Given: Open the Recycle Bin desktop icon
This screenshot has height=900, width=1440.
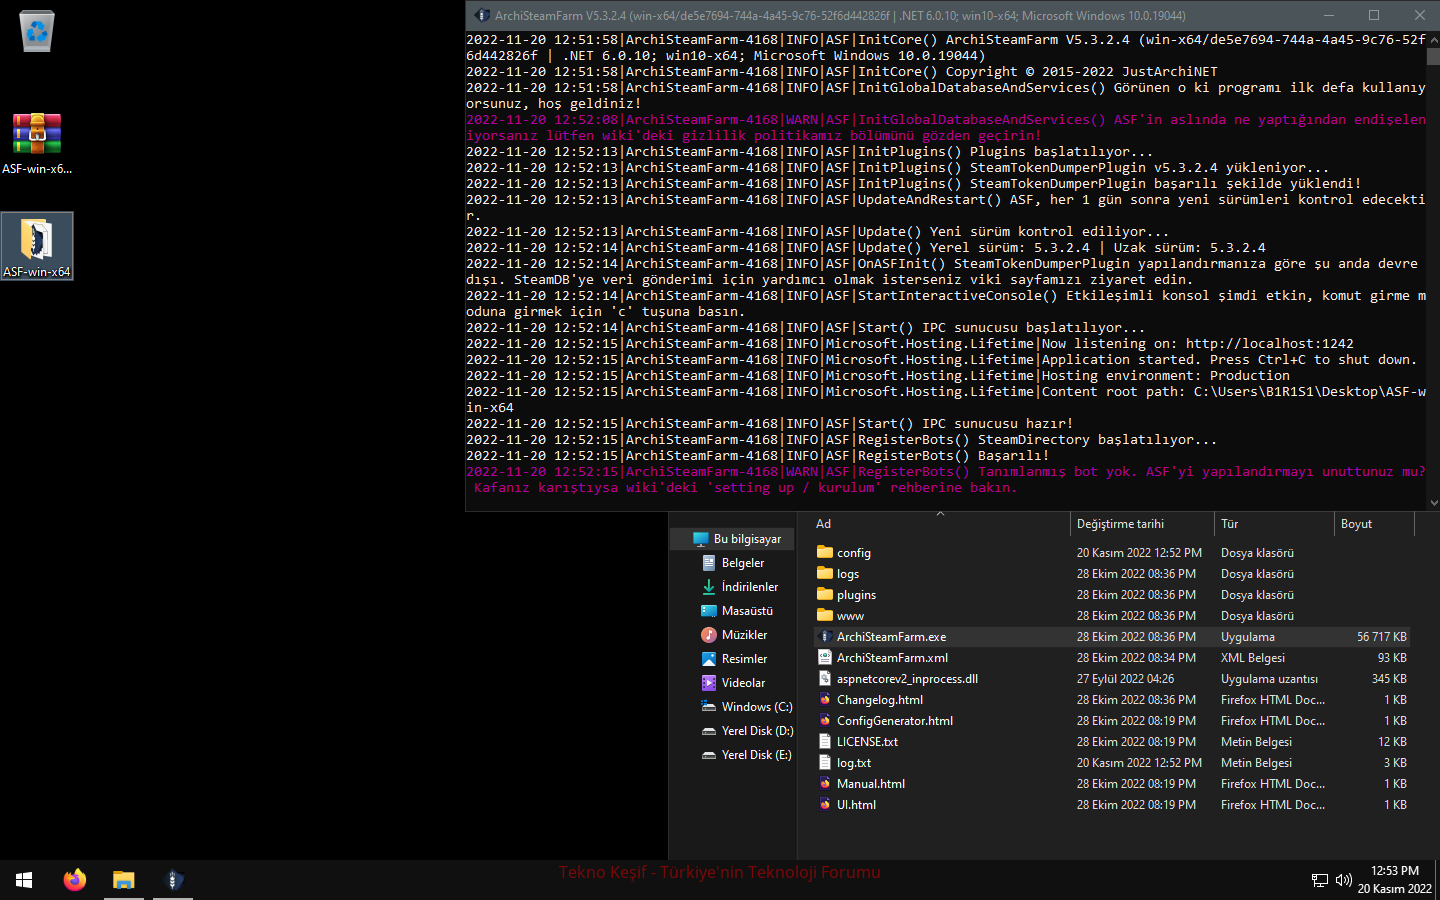Looking at the screenshot, I should [x=37, y=31].
